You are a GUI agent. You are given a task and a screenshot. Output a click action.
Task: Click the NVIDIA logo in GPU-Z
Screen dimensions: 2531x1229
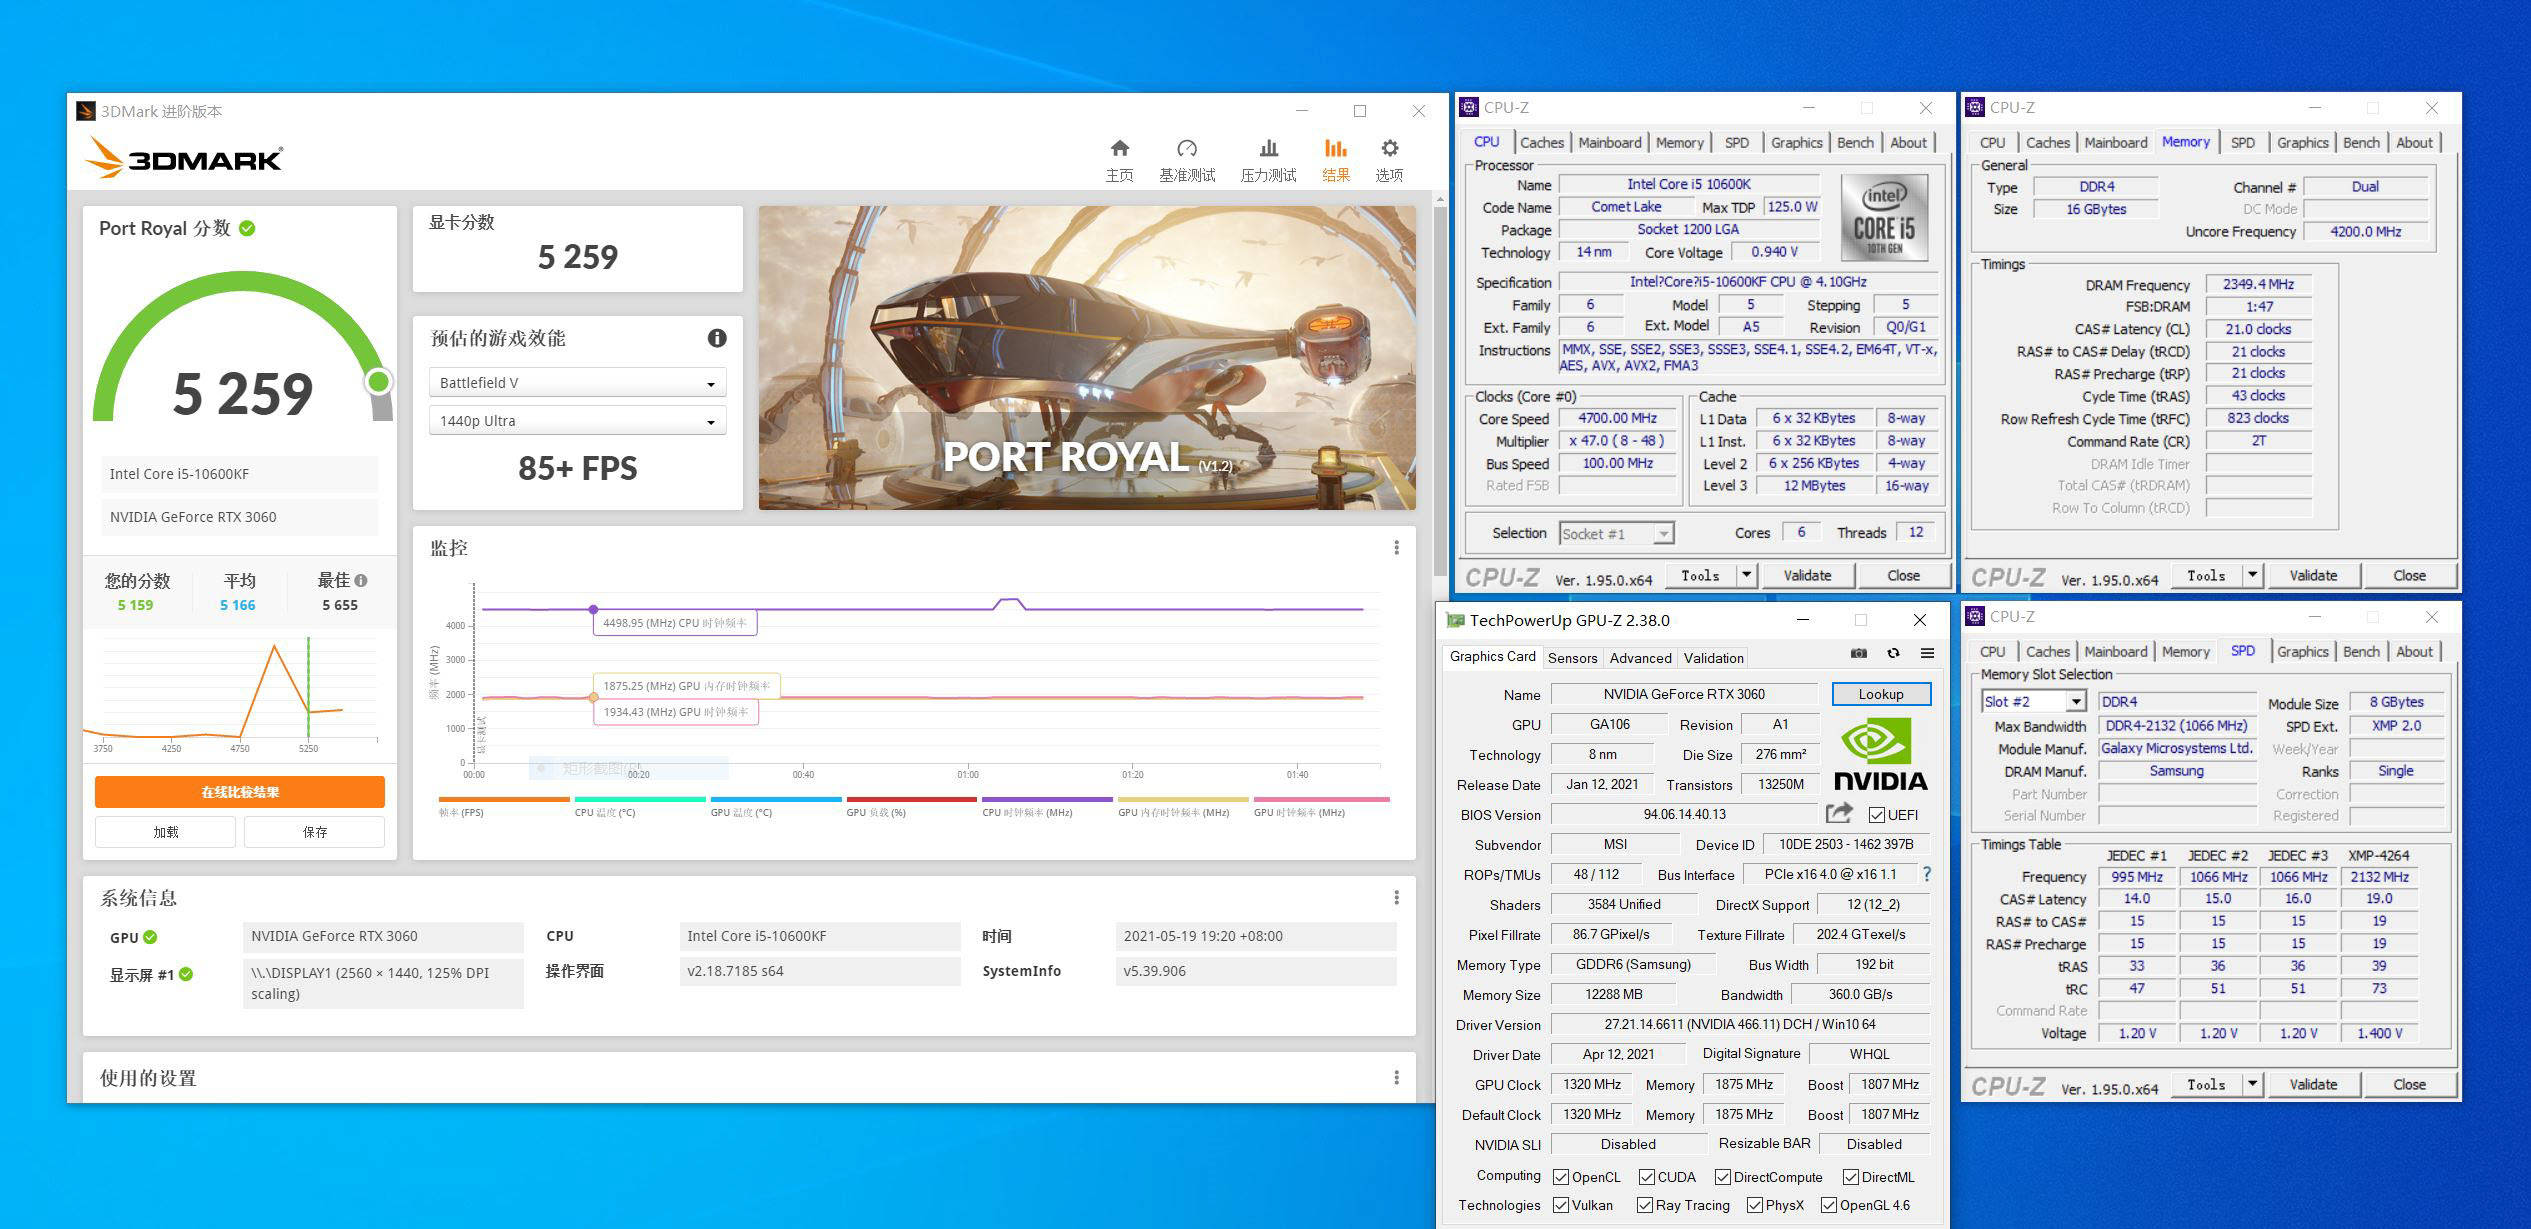(1880, 756)
